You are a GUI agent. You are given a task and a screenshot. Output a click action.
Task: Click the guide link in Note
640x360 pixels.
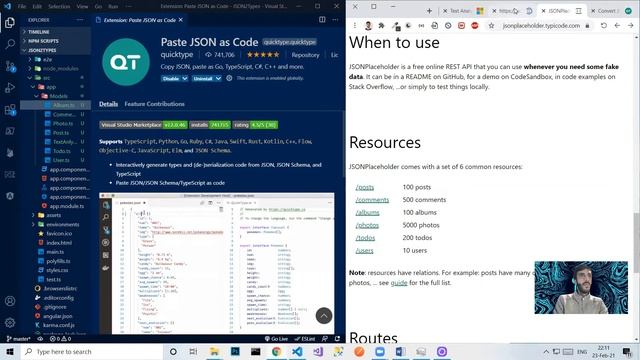coord(399,283)
